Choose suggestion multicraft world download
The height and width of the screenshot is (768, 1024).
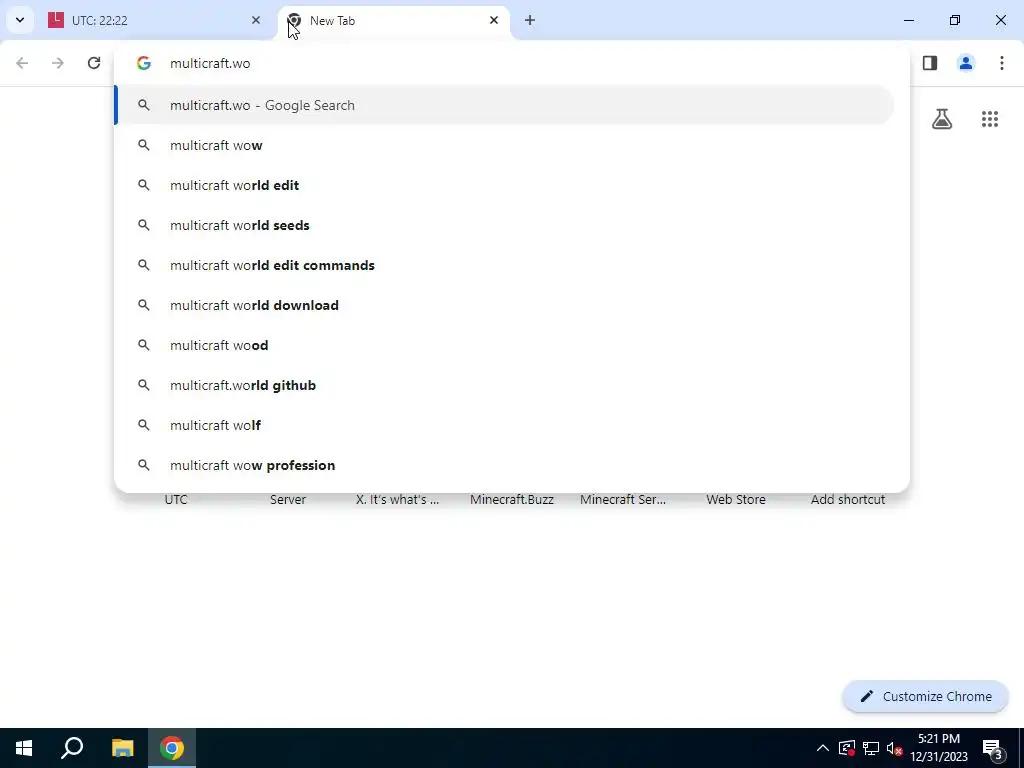pyautogui.click(x=504, y=305)
